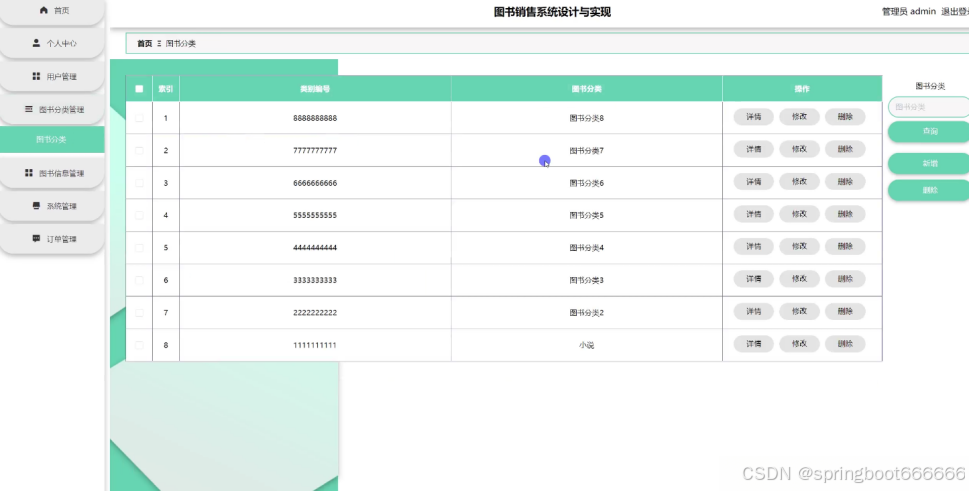This screenshot has height=491, width=969.
Task: Click the list icon beside 图书分类管理
Action: tap(28, 109)
